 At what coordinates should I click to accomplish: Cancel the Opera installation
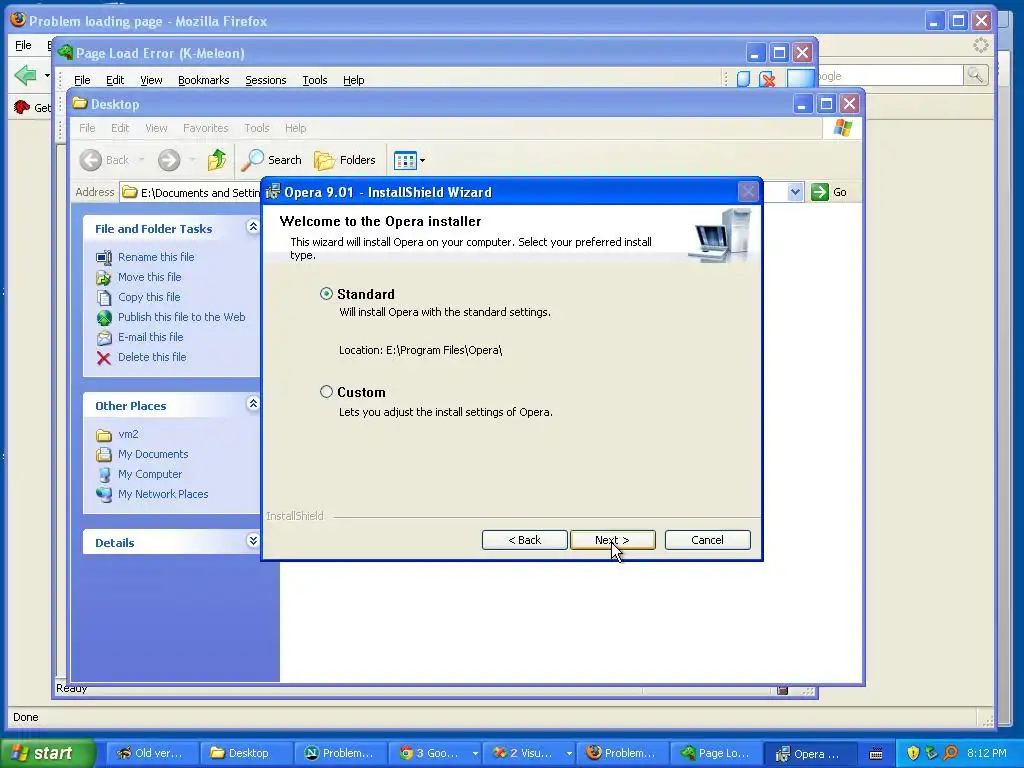[x=707, y=540]
